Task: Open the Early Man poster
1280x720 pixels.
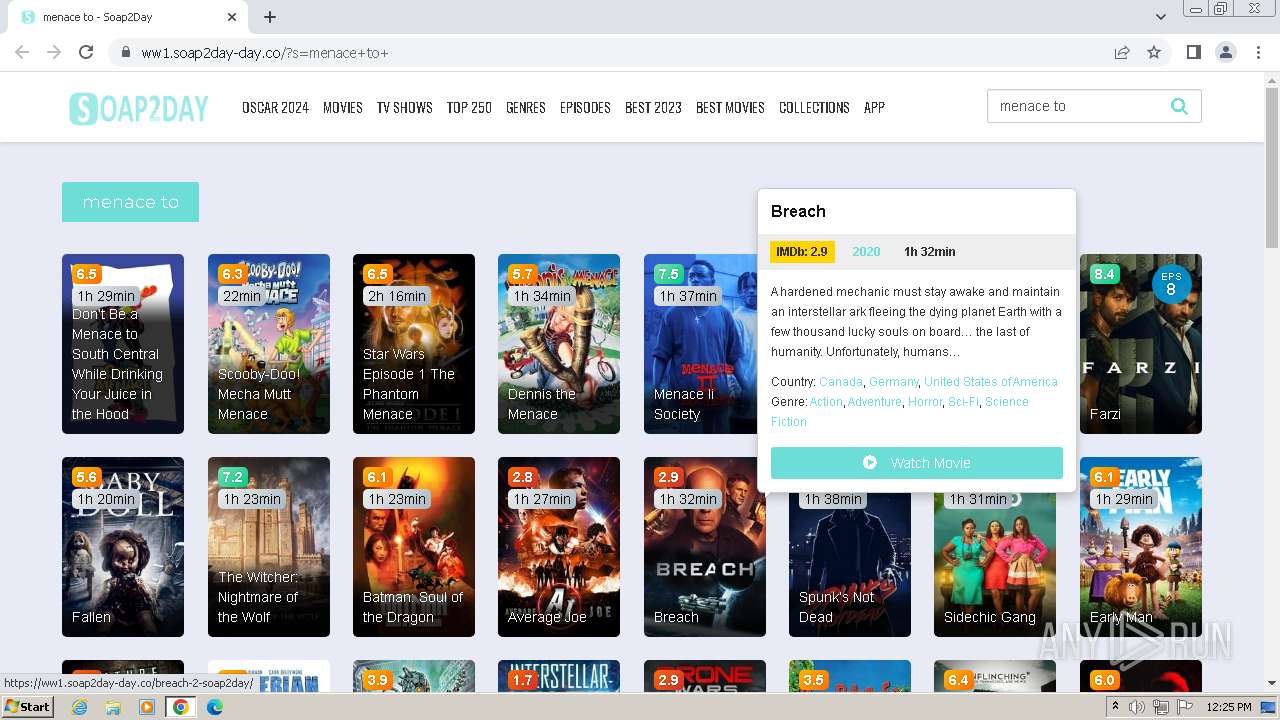Action: pos(1141,547)
